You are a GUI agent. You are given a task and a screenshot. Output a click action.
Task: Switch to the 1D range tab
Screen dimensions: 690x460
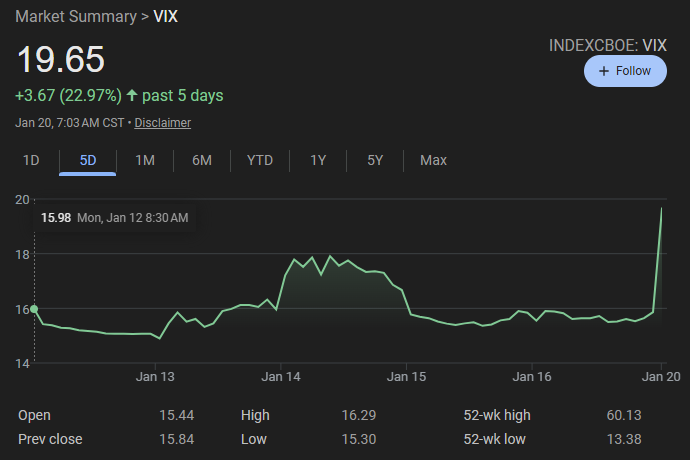coord(31,160)
